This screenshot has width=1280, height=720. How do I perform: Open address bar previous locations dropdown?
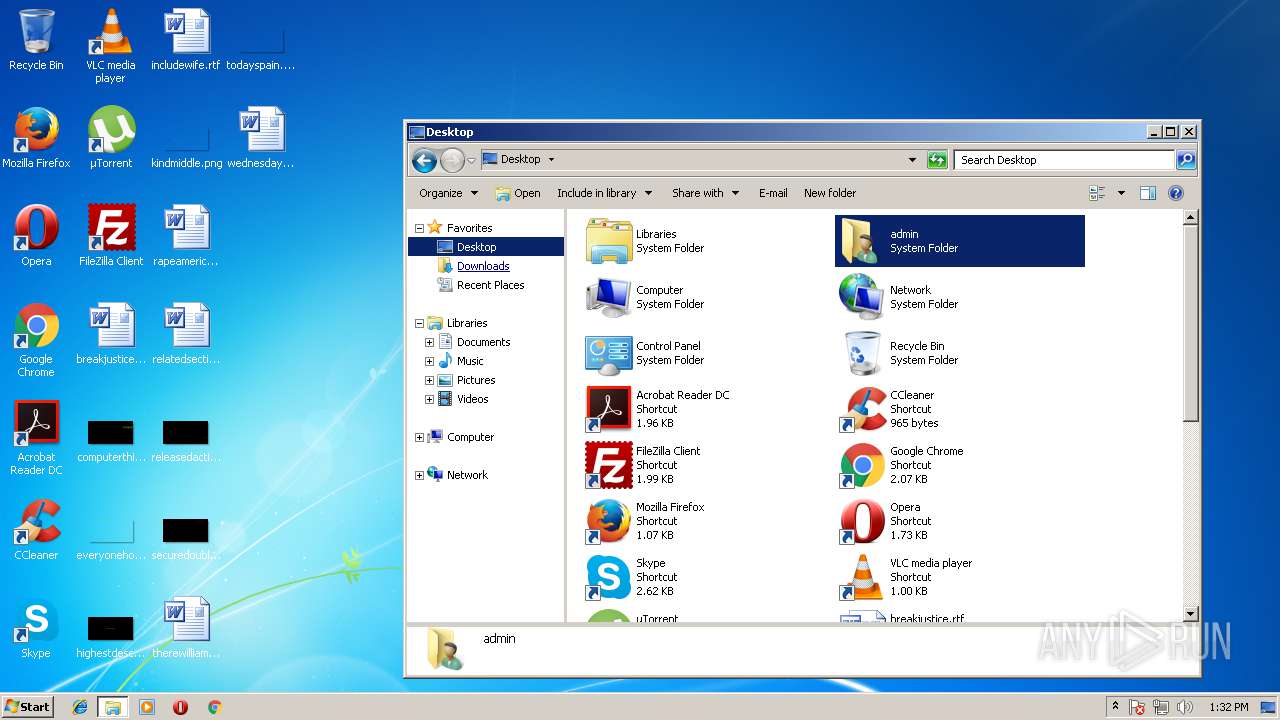point(912,160)
